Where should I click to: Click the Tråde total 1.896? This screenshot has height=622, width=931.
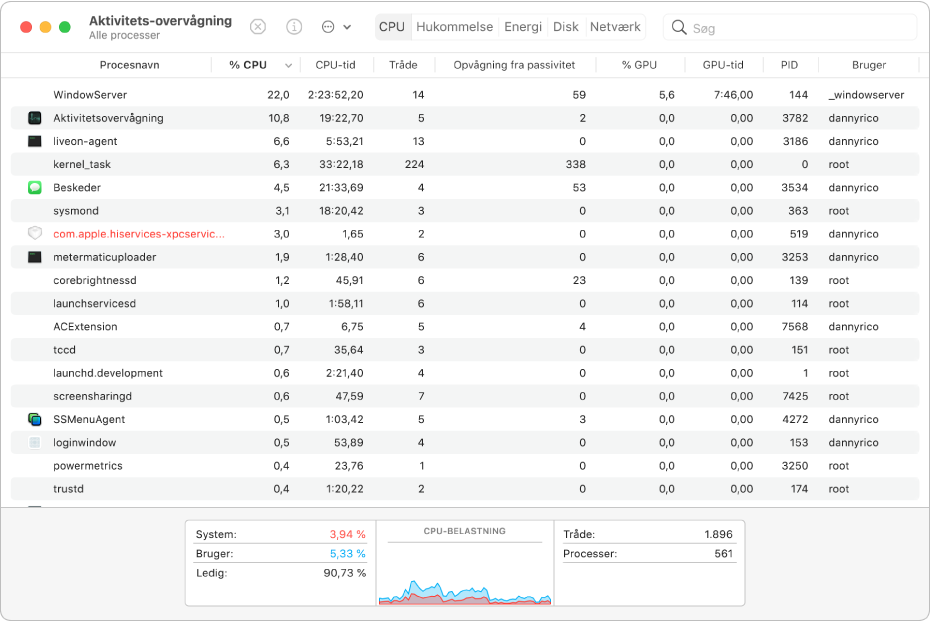718,535
